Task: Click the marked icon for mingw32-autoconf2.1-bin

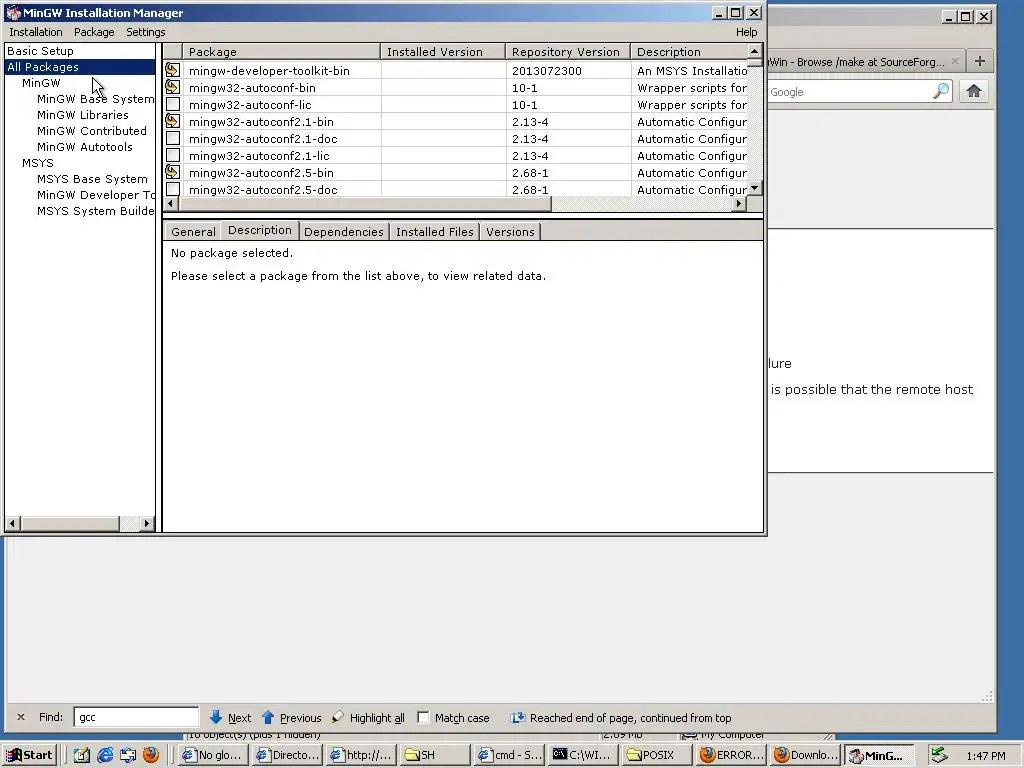Action: tap(172, 121)
